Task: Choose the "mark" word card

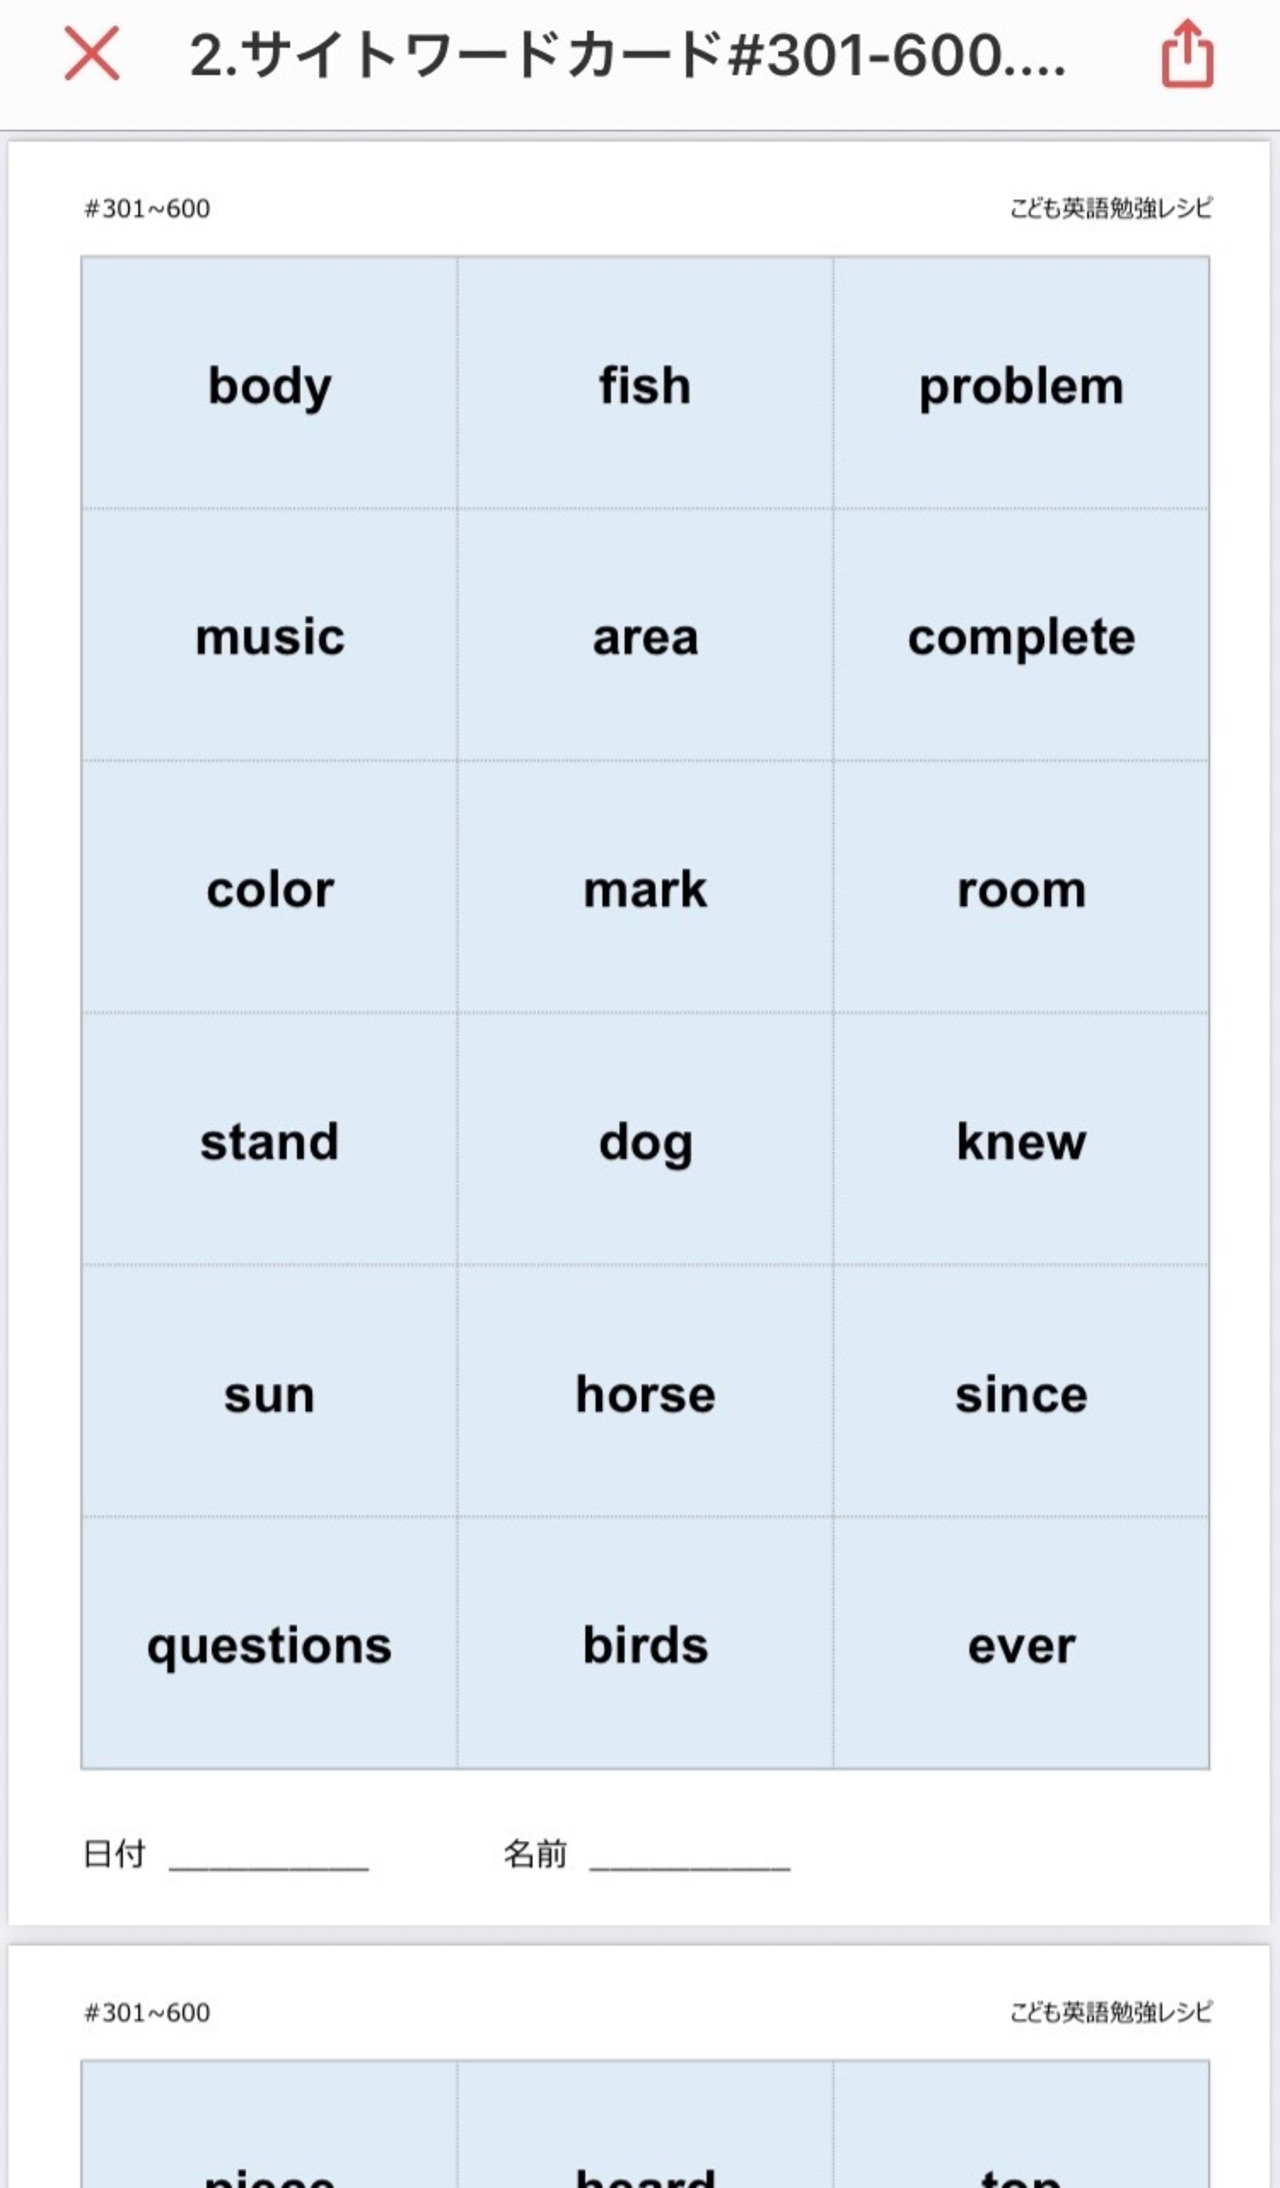Action: (x=645, y=888)
